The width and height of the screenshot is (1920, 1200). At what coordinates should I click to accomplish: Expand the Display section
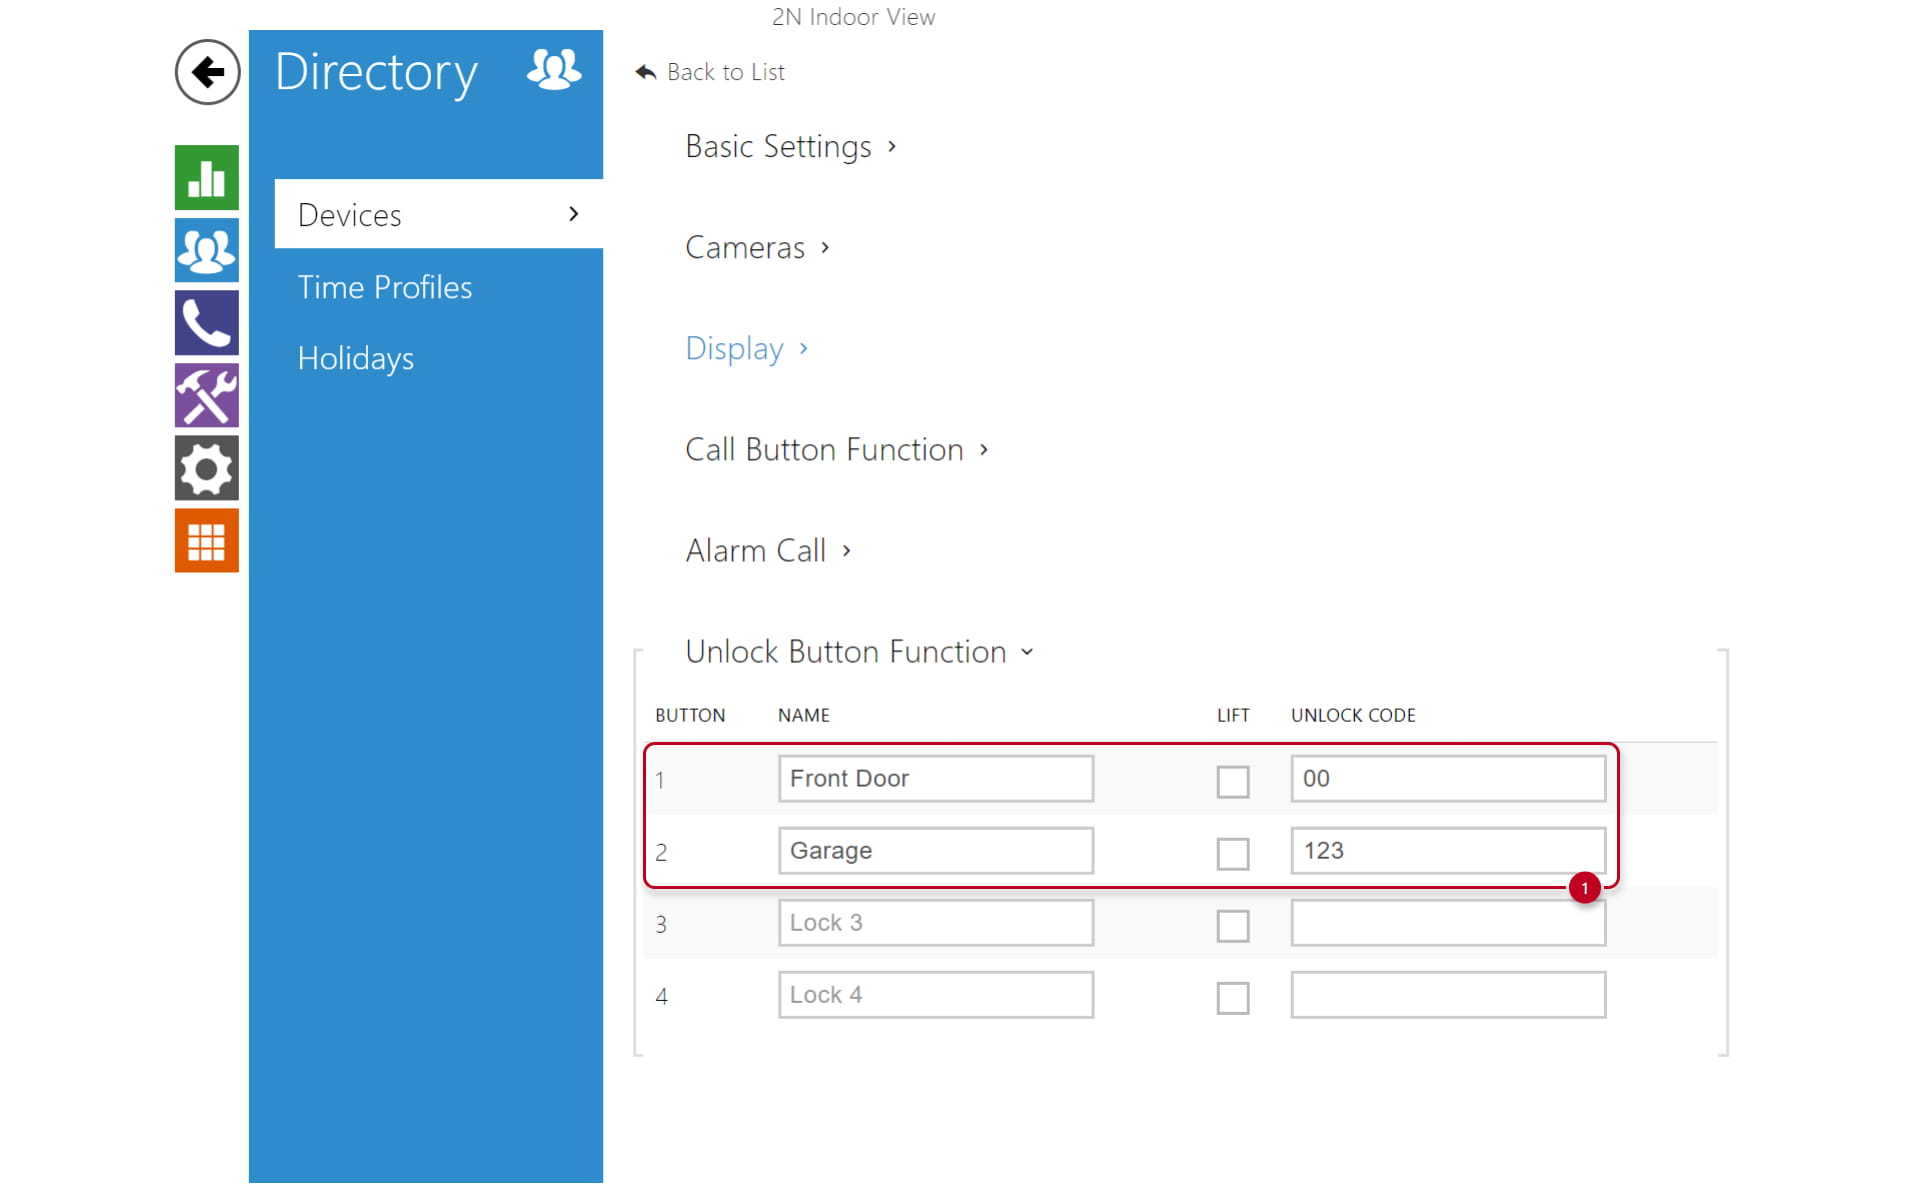pyautogui.click(x=746, y=348)
